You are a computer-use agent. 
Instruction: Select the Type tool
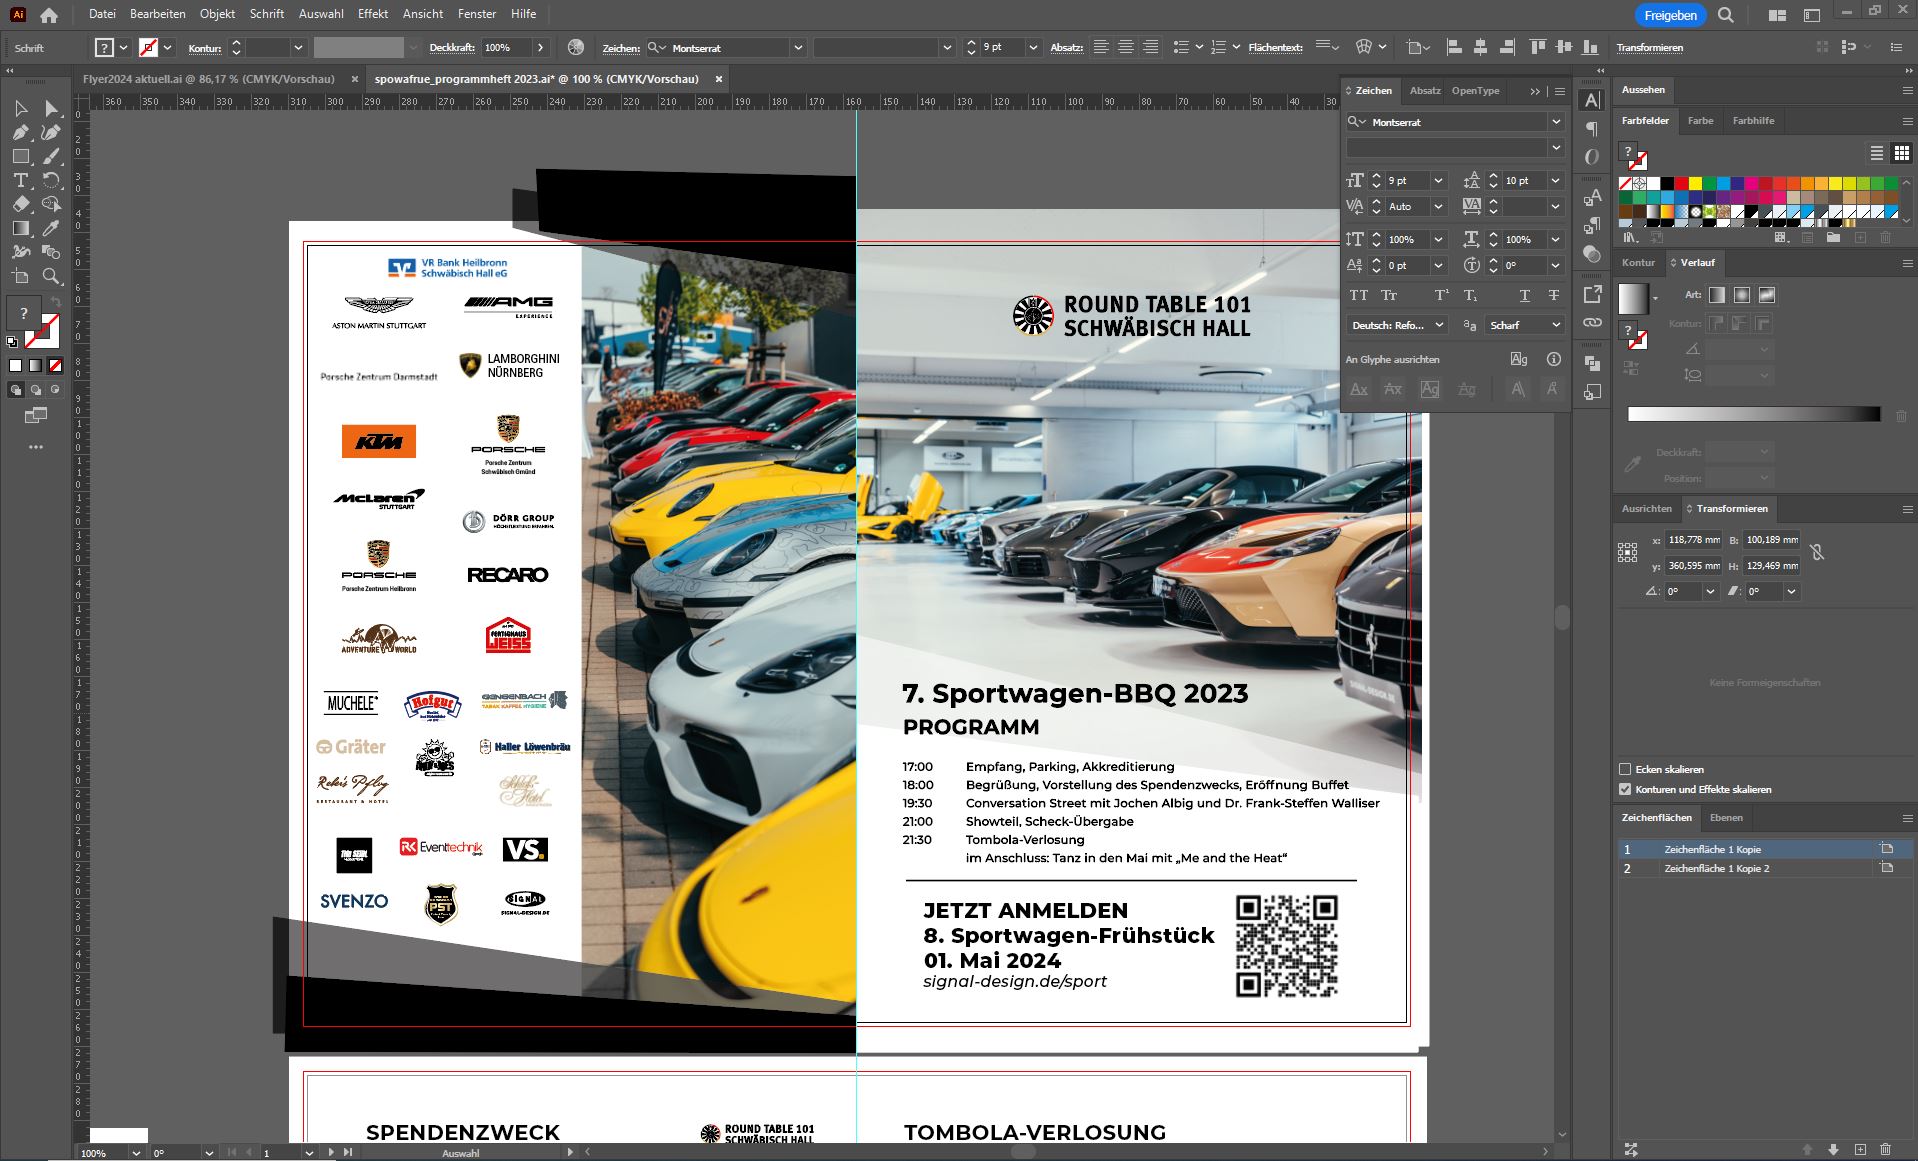pos(21,180)
